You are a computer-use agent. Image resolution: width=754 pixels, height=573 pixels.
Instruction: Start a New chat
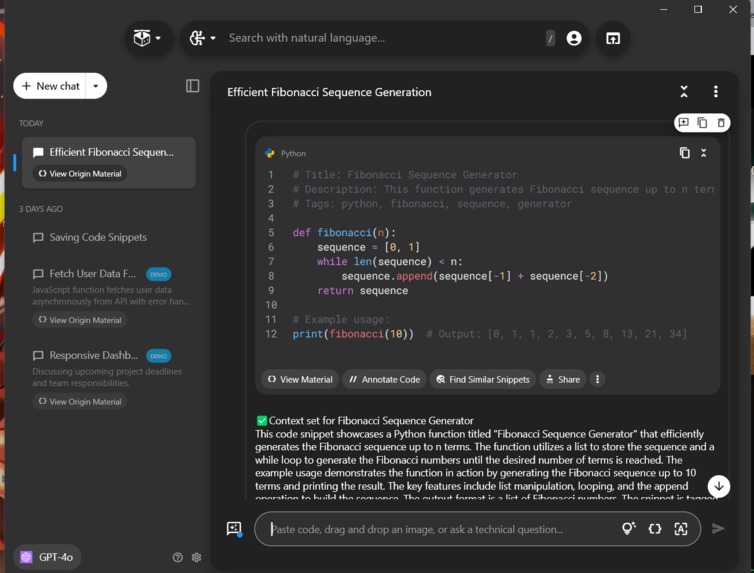coord(50,86)
